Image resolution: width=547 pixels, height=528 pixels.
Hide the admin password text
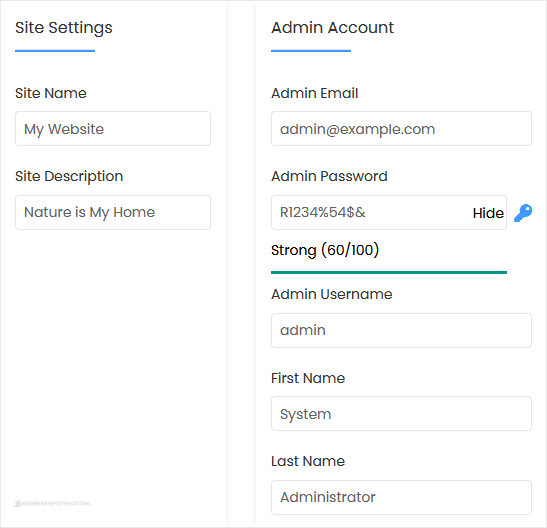tap(488, 213)
